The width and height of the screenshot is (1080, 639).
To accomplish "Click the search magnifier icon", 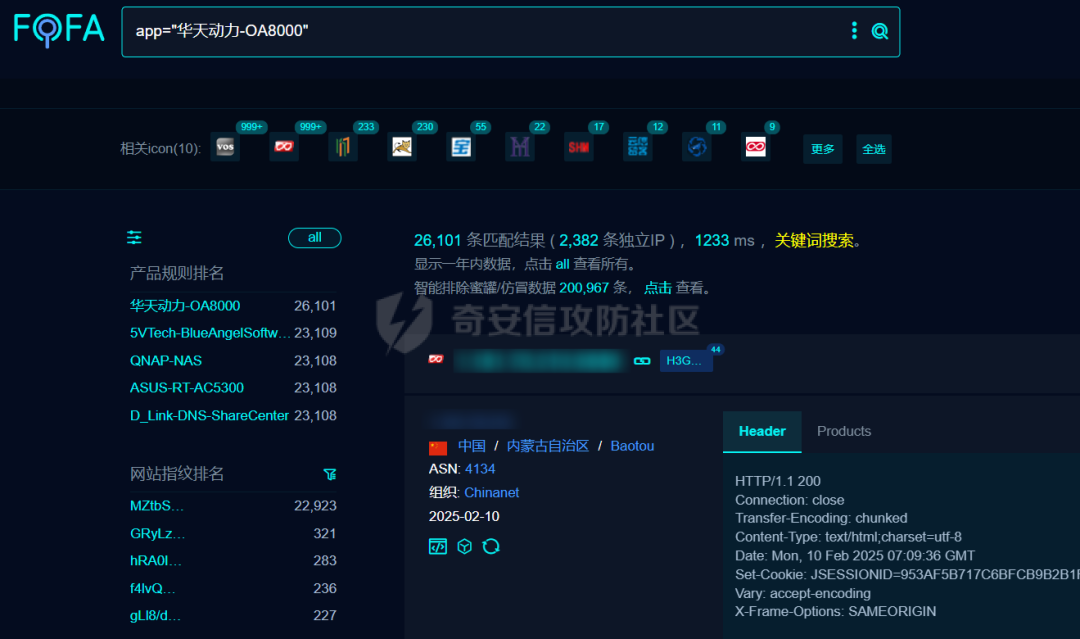I will click(880, 31).
